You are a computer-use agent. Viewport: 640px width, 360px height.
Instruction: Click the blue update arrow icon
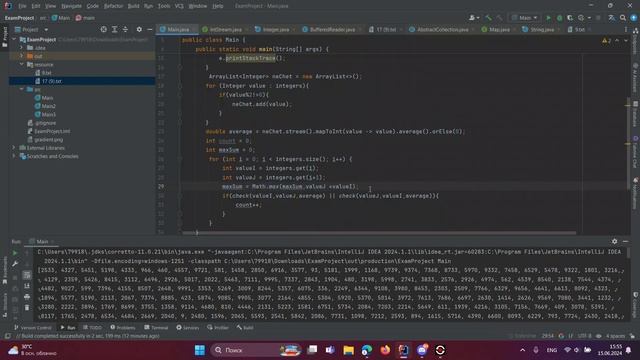point(633,18)
